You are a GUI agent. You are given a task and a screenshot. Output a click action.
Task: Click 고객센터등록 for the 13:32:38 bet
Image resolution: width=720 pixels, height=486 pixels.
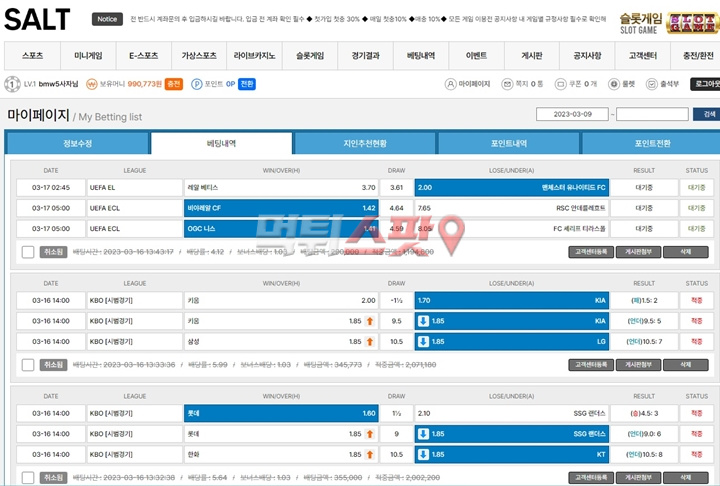591,478
